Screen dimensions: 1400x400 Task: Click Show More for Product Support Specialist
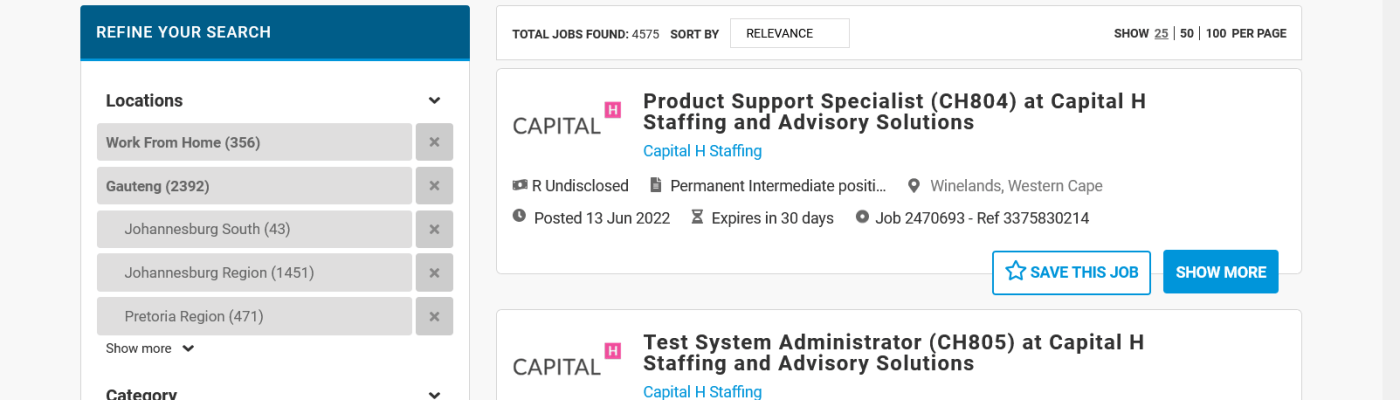(x=1220, y=272)
